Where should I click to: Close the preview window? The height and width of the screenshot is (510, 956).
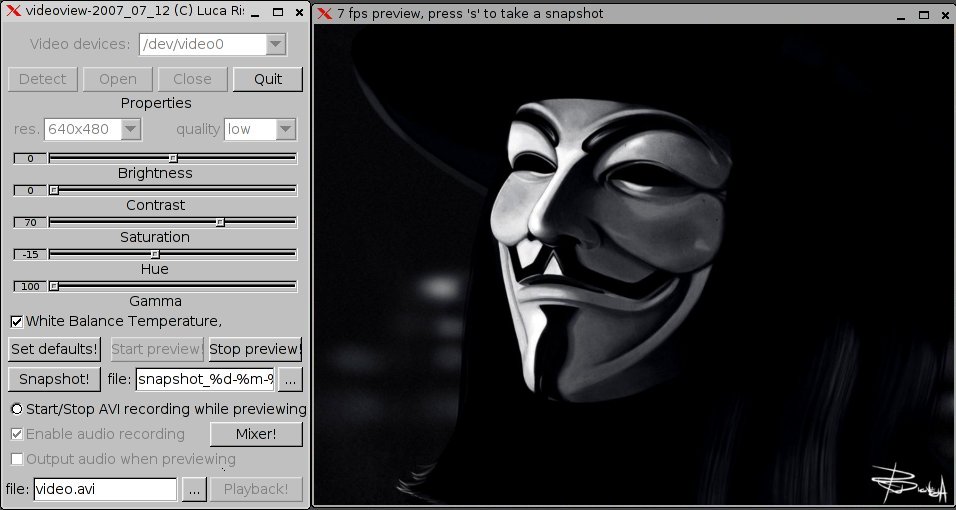944,14
